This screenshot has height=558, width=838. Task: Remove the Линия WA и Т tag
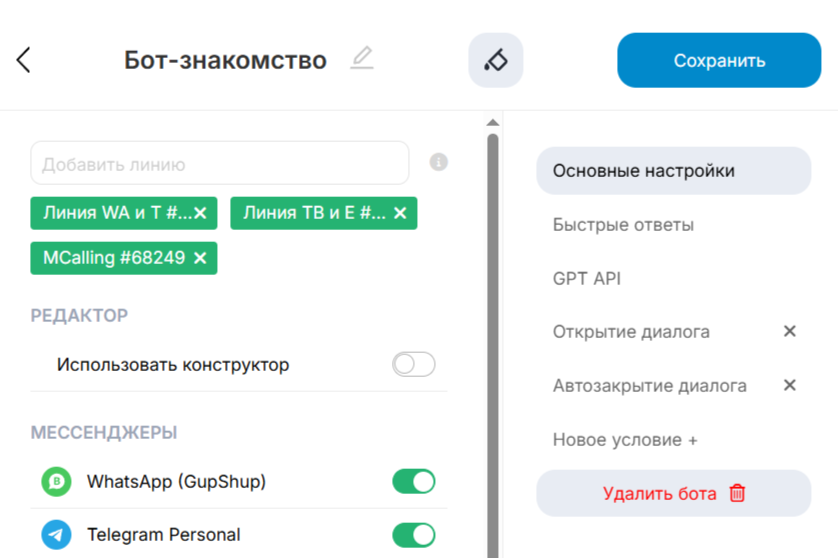click(200, 213)
